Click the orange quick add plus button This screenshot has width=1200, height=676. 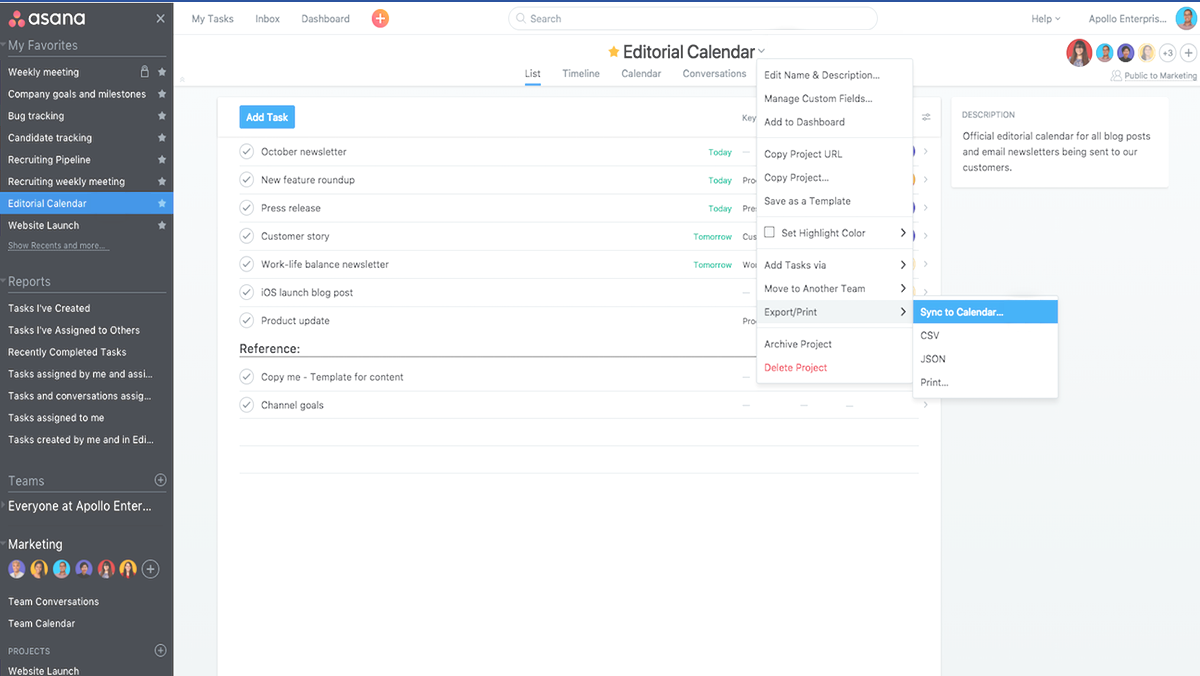(380, 19)
